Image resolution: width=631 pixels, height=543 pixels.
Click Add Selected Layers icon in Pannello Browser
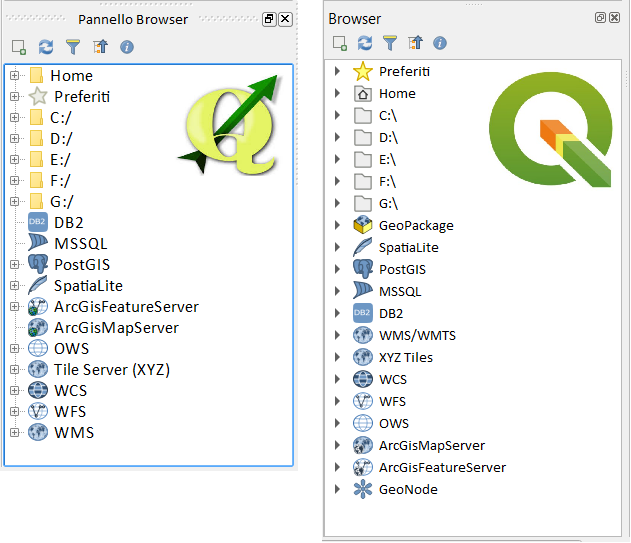coord(18,47)
